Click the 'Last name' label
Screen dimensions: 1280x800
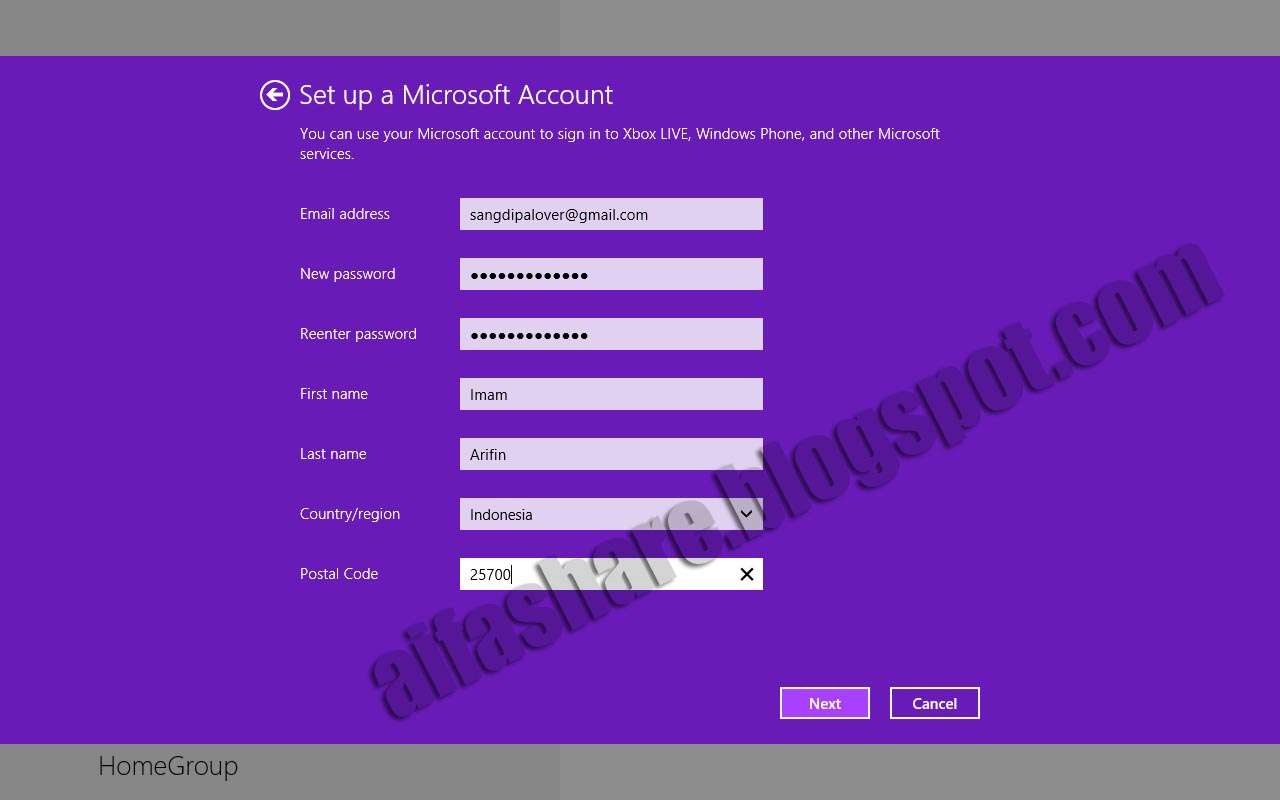(x=333, y=454)
